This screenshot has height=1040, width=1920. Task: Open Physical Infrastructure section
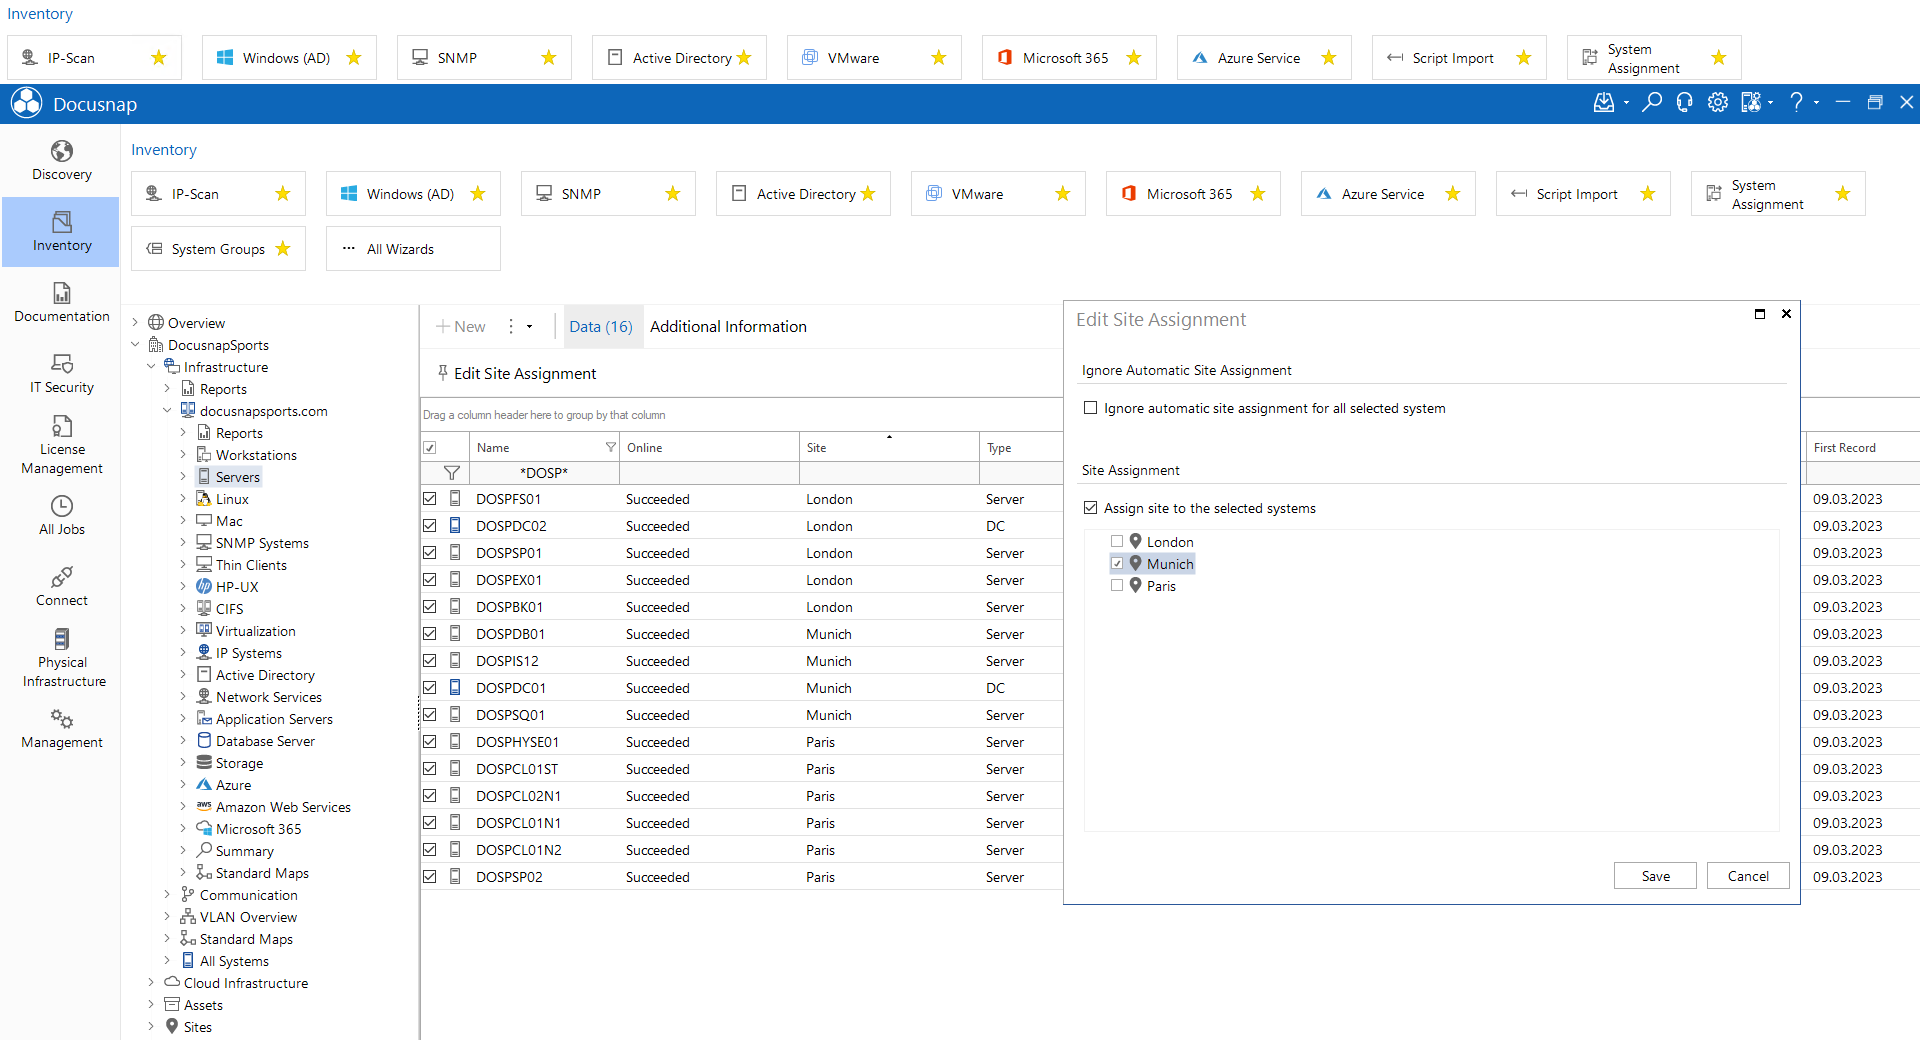pos(61,658)
